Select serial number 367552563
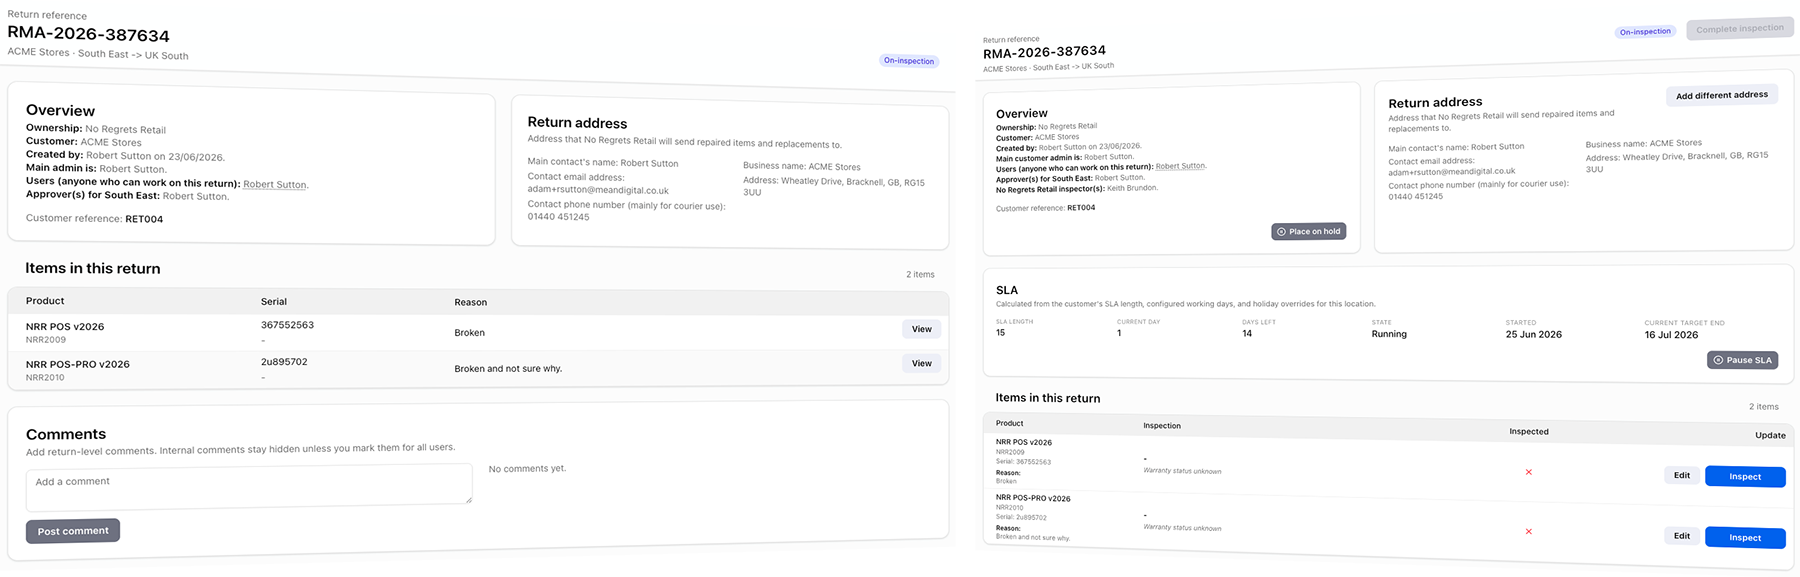 pos(287,325)
